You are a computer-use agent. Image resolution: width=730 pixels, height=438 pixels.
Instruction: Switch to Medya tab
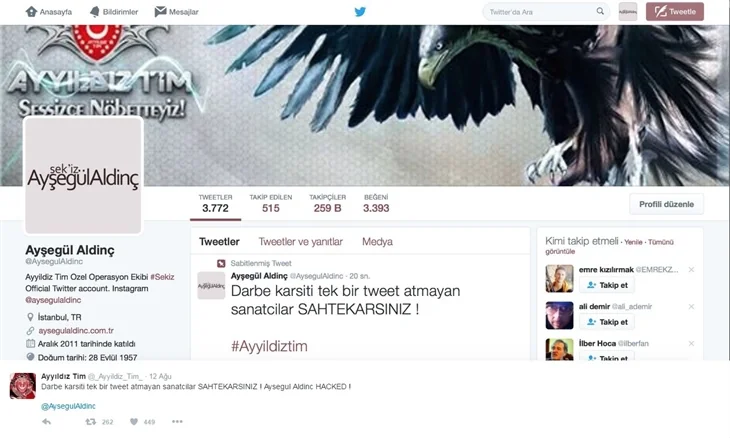[x=377, y=242]
